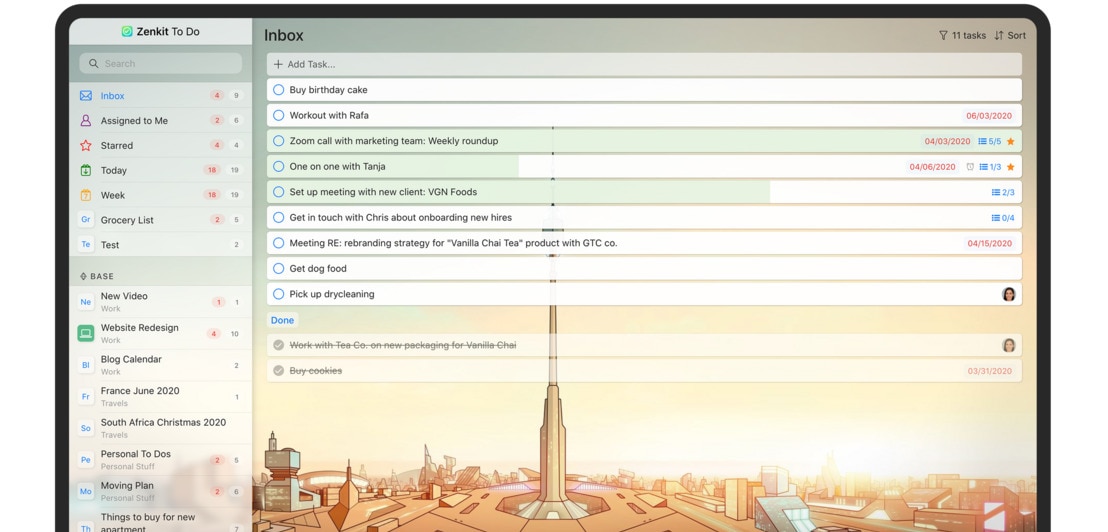Collapse the BASE folder in sidebar
1108x532 pixels.
pos(97,277)
